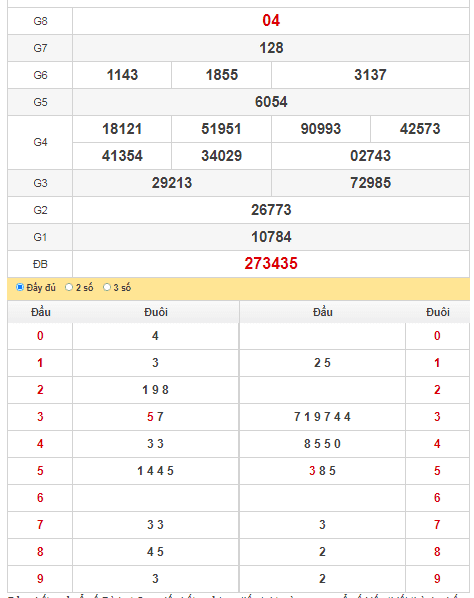Click the G6 row label
Viewport: 474px width, 598px height.
[x=40, y=76]
